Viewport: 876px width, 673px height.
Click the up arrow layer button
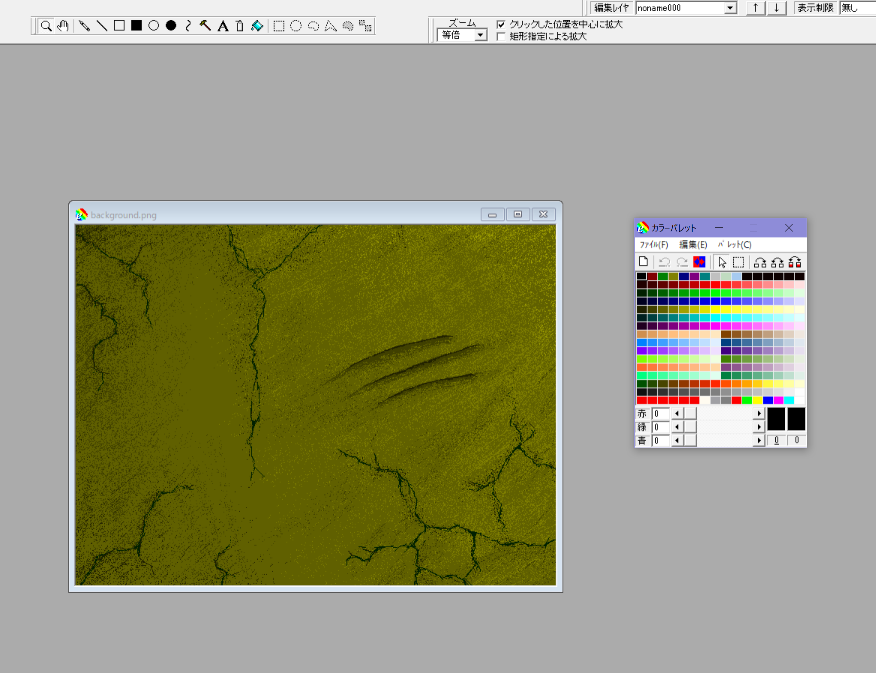(756, 8)
